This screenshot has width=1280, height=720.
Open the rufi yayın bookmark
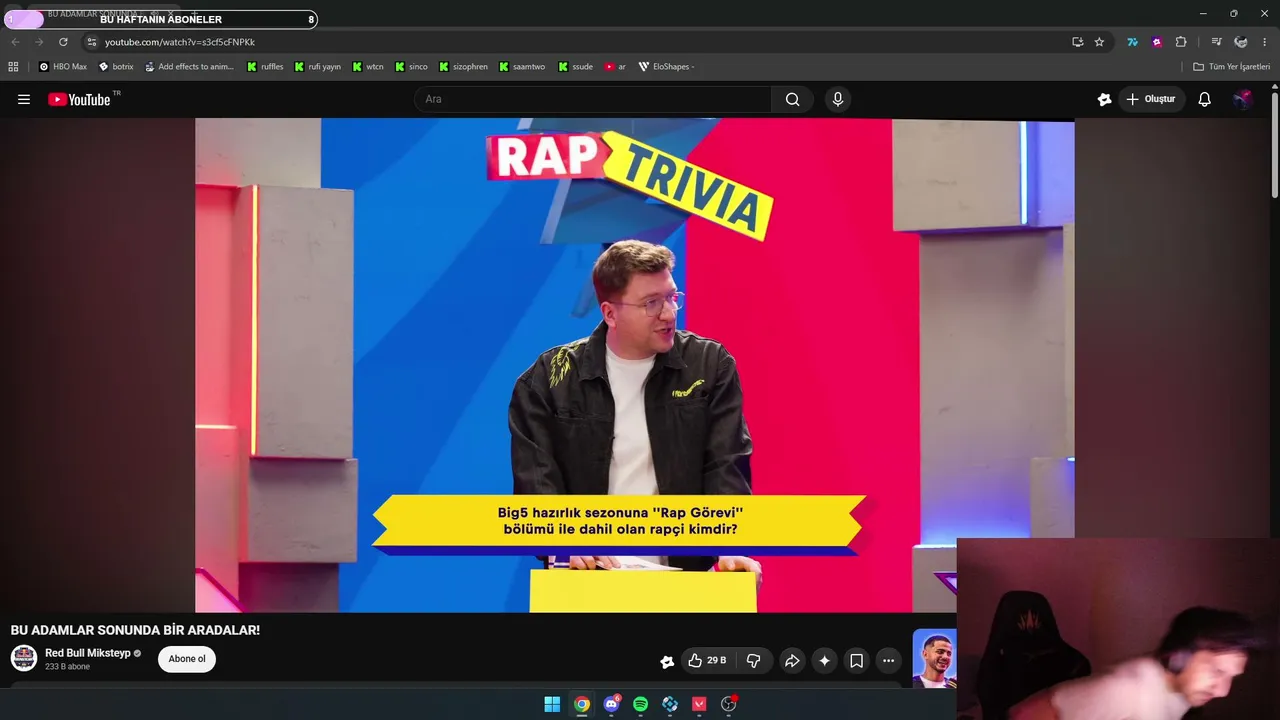[x=317, y=67]
